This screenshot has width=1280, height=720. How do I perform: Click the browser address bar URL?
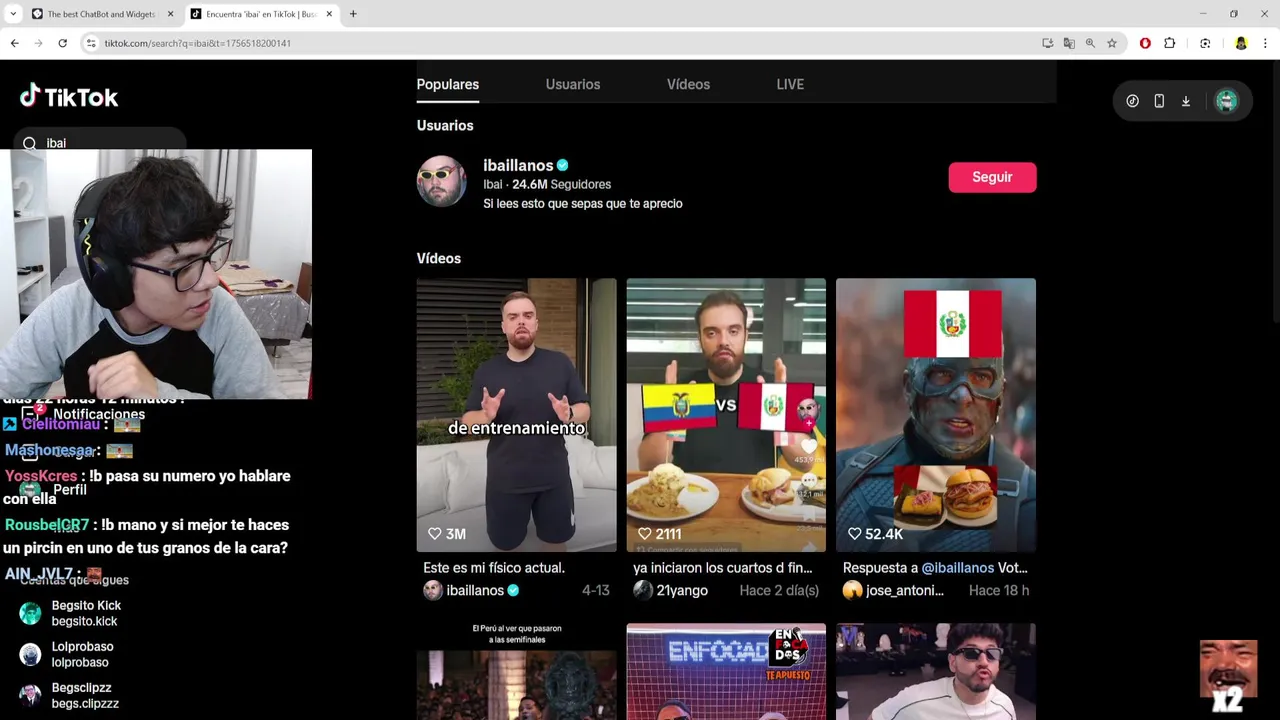point(198,43)
